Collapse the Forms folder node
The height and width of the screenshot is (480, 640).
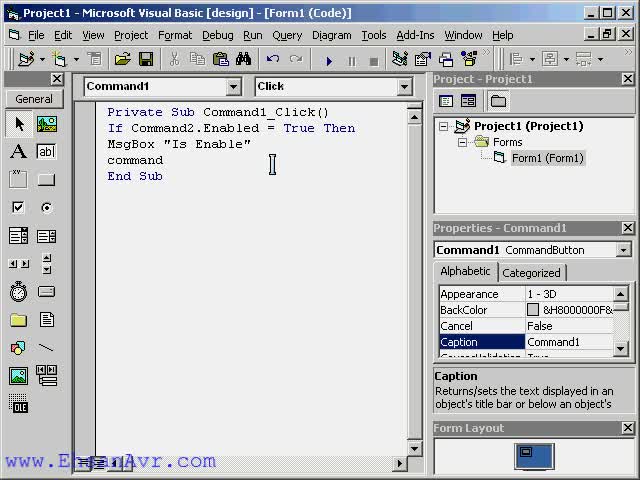click(462, 142)
